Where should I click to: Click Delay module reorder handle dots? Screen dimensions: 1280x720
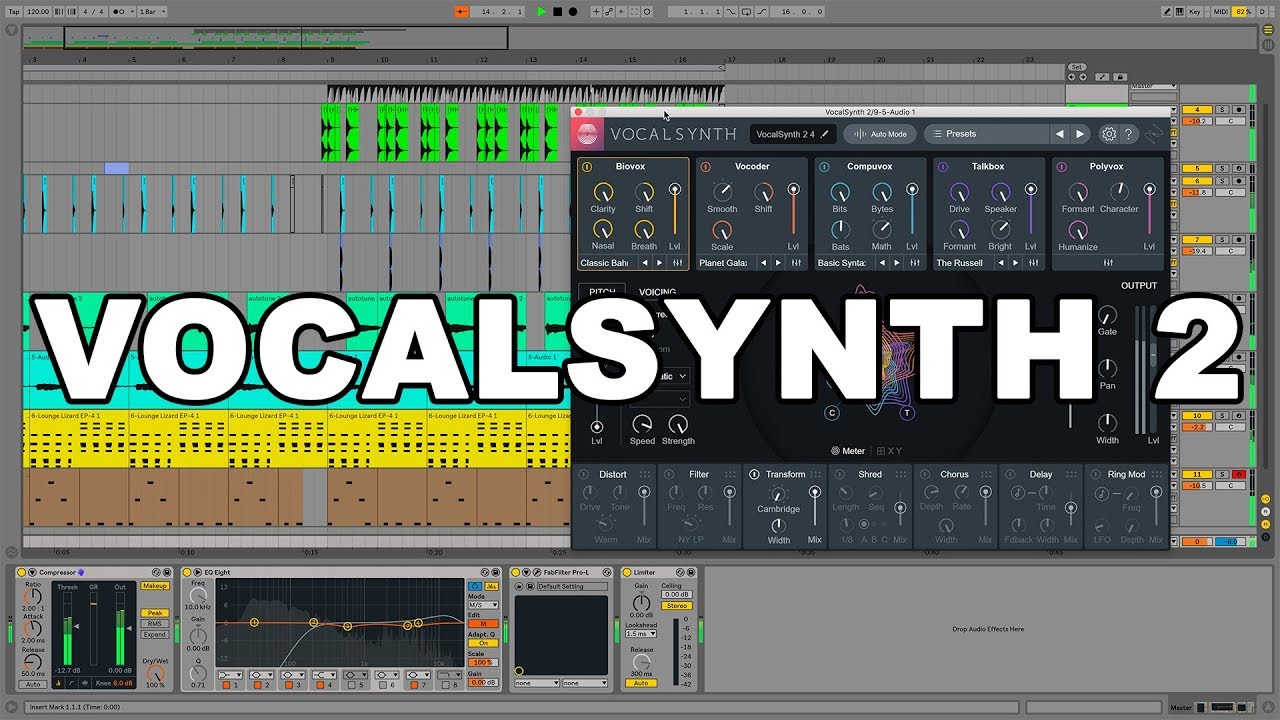click(x=1072, y=474)
